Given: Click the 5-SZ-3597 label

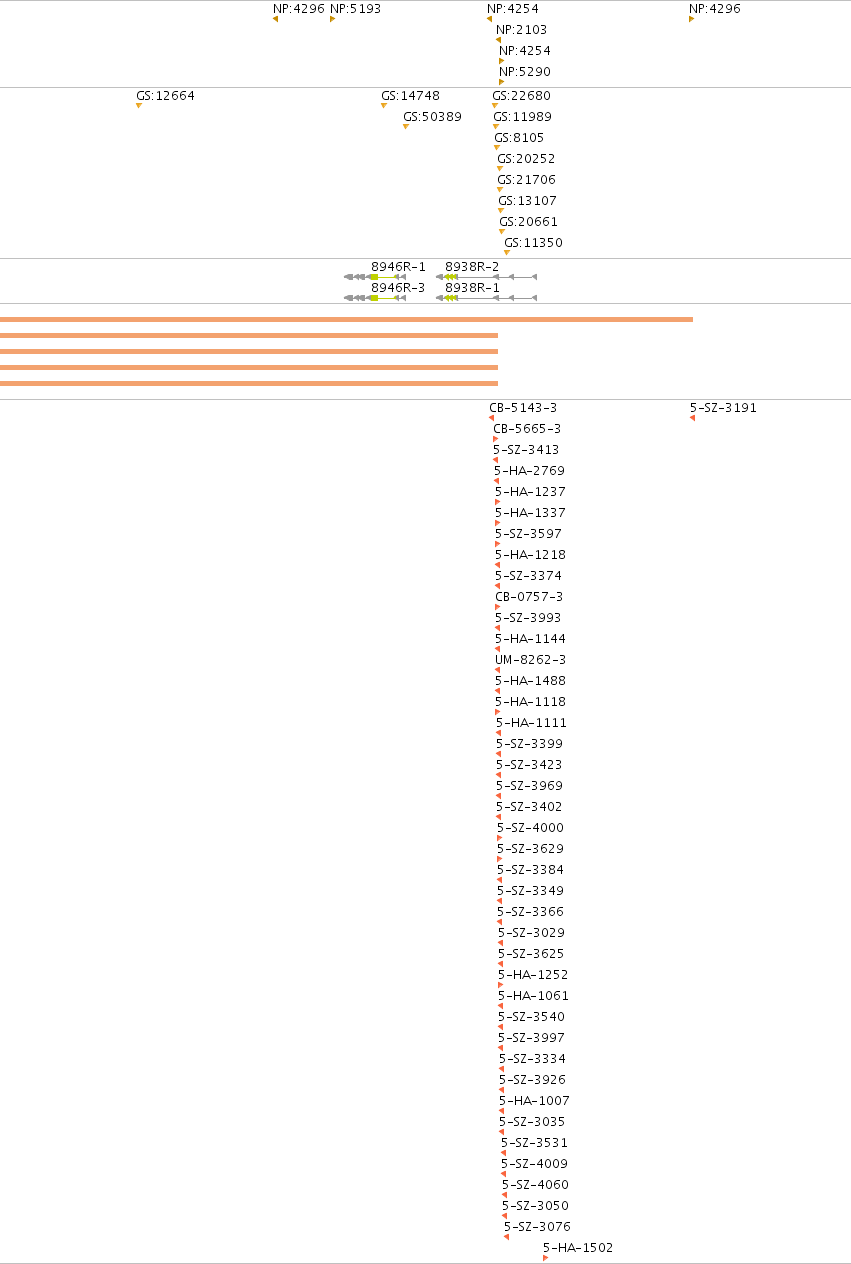Looking at the screenshot, I should (528, 534).
